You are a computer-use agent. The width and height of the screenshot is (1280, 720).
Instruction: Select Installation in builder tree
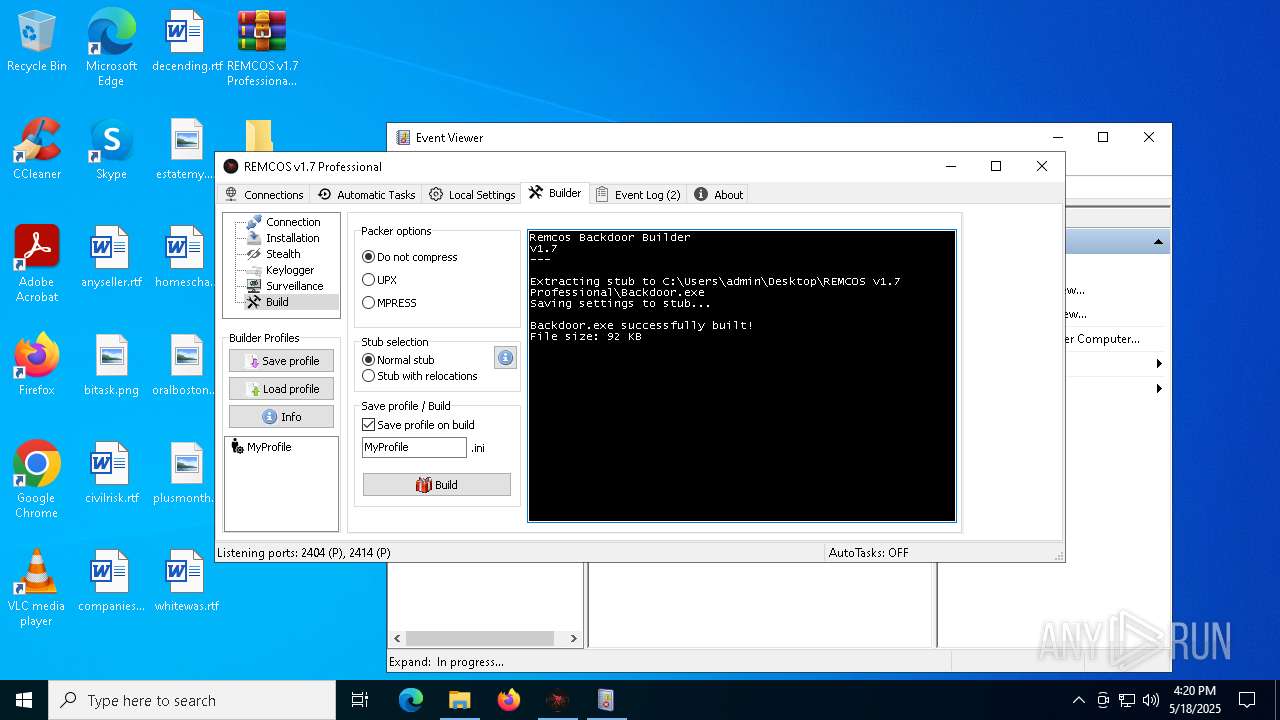(x=293, y=238)
